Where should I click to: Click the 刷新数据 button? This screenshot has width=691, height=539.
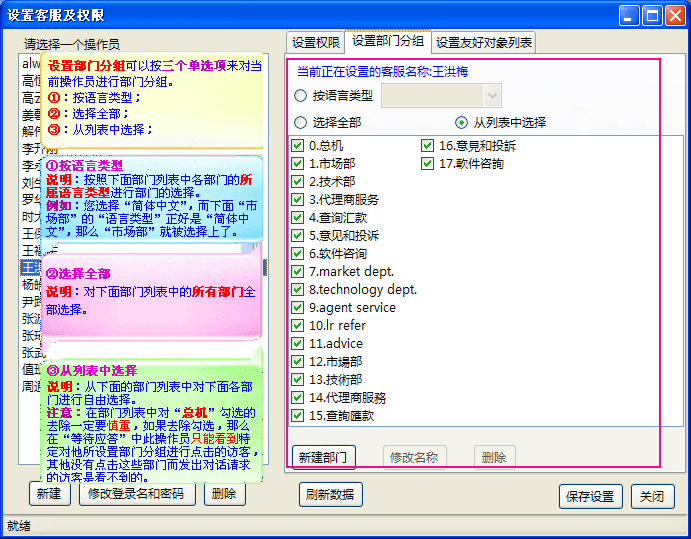330,495
